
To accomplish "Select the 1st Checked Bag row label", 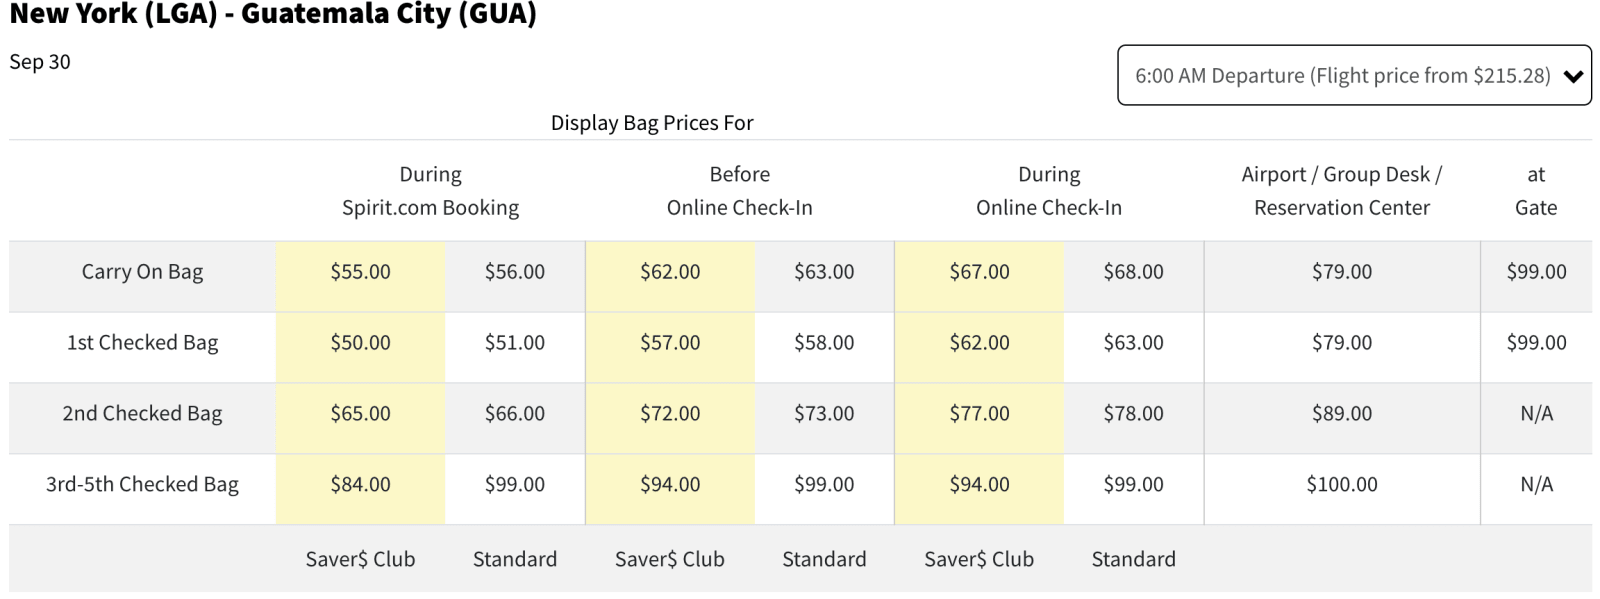I will pyautogui.click(x=142, y=343).
